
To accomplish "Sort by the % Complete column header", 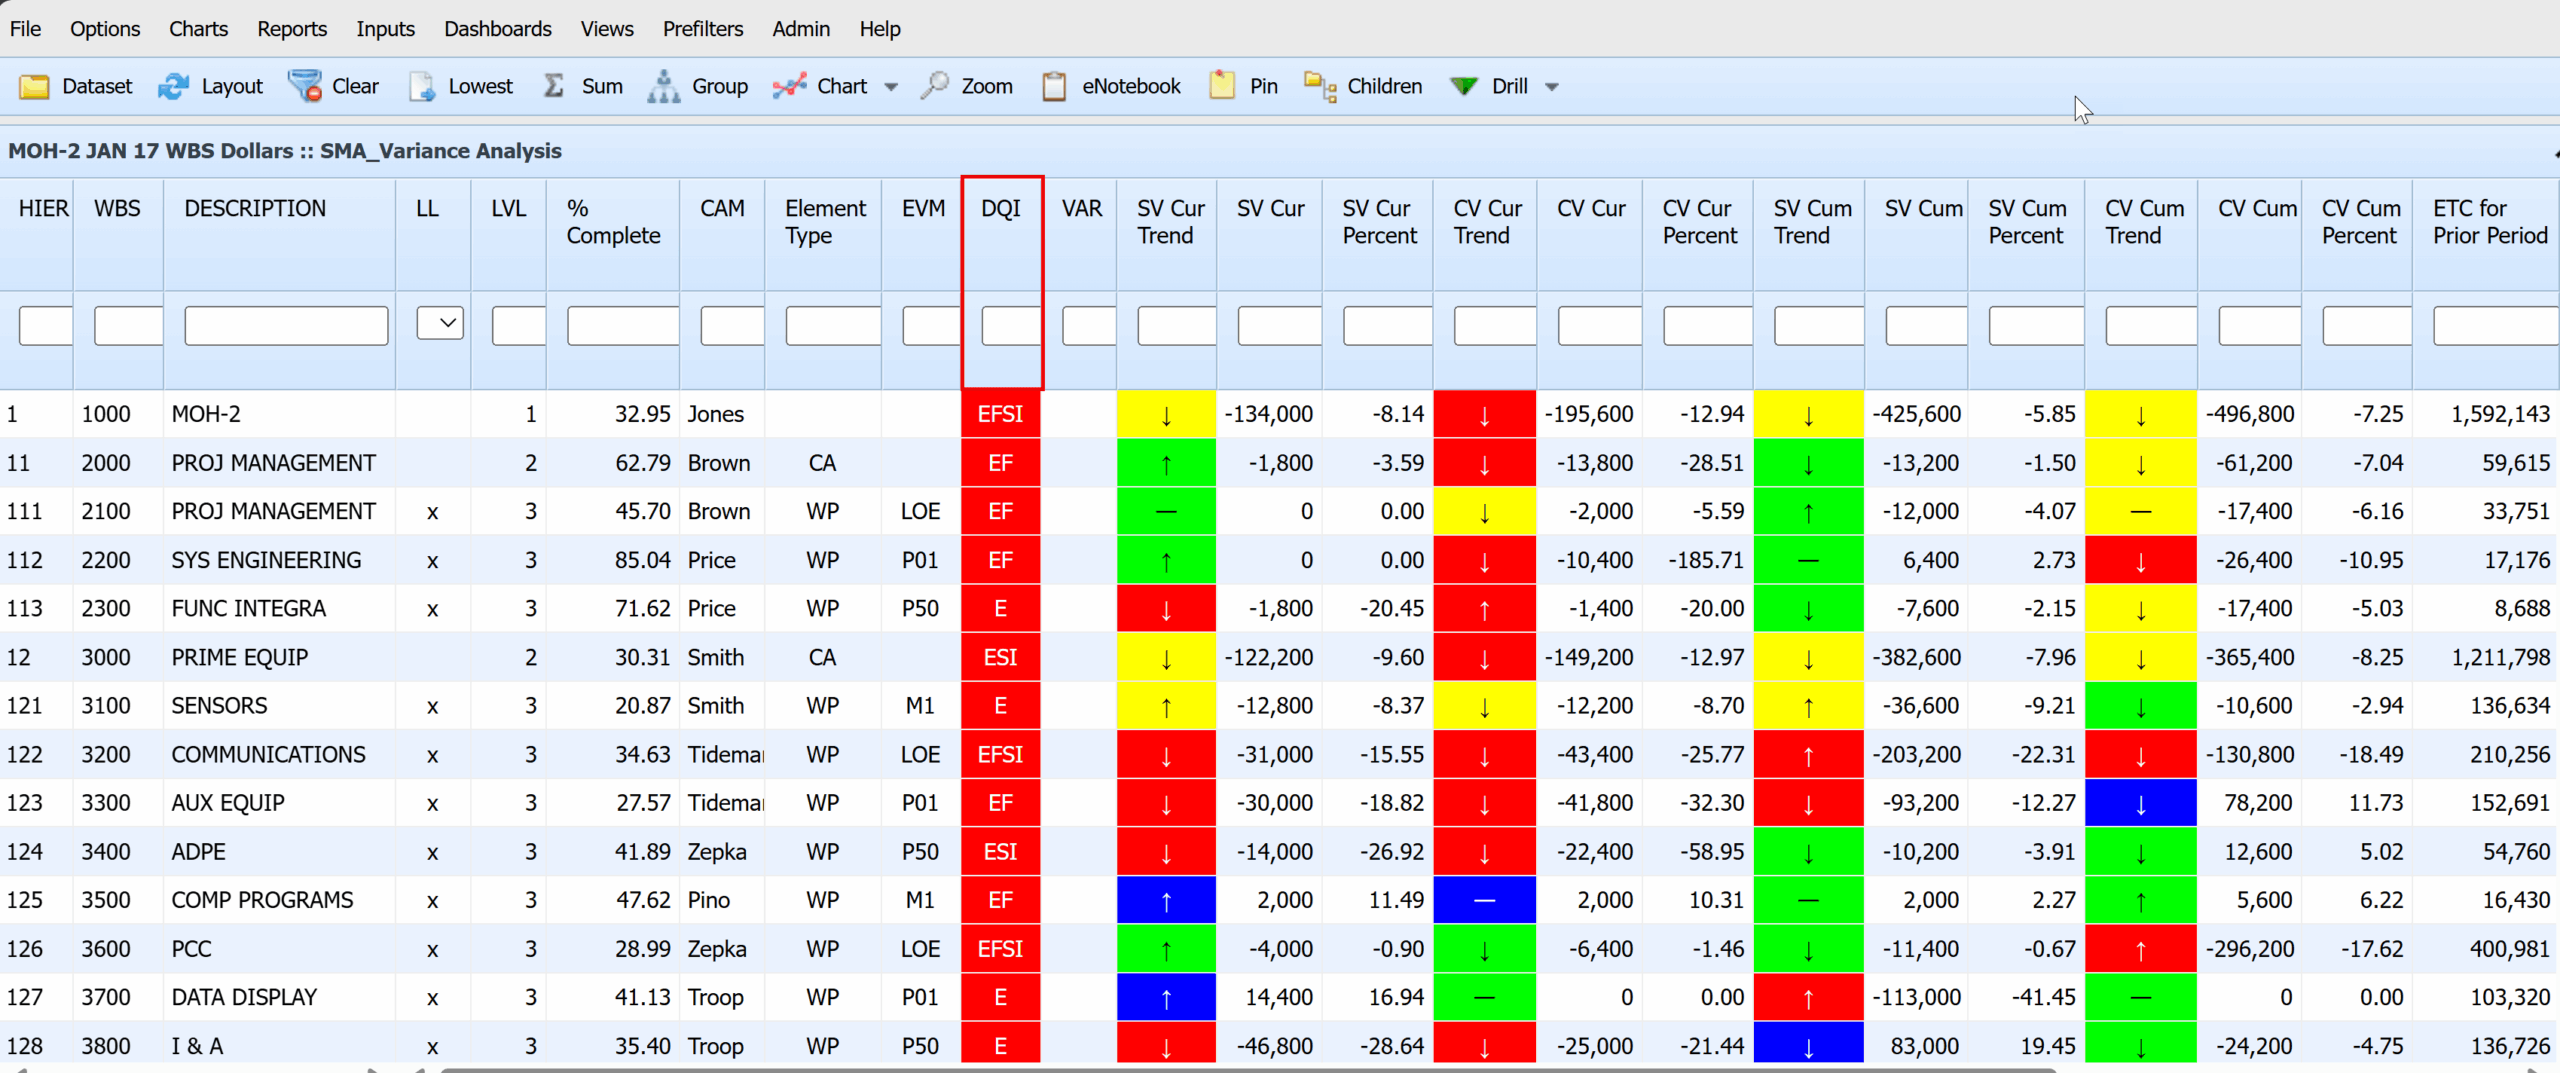I will (613, 222).
